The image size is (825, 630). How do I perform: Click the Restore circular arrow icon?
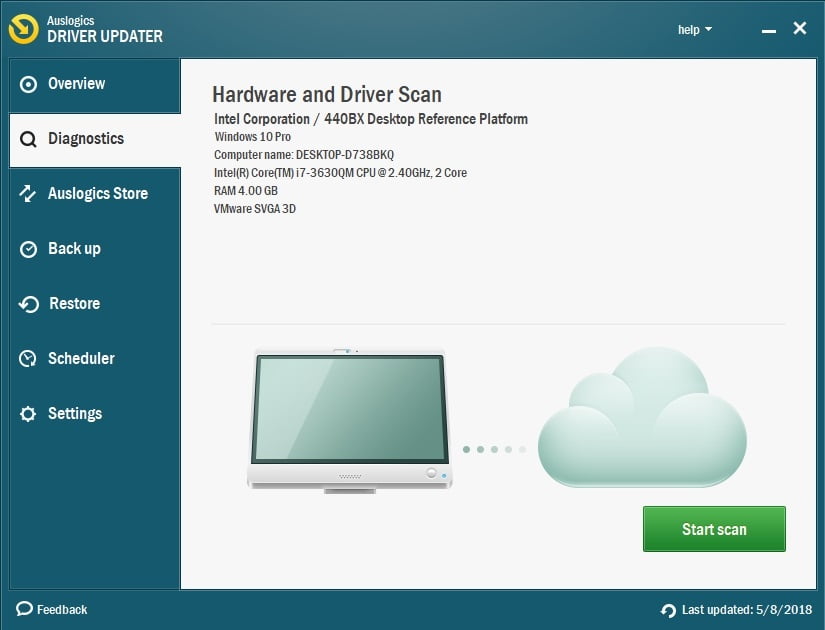(28, 304)
